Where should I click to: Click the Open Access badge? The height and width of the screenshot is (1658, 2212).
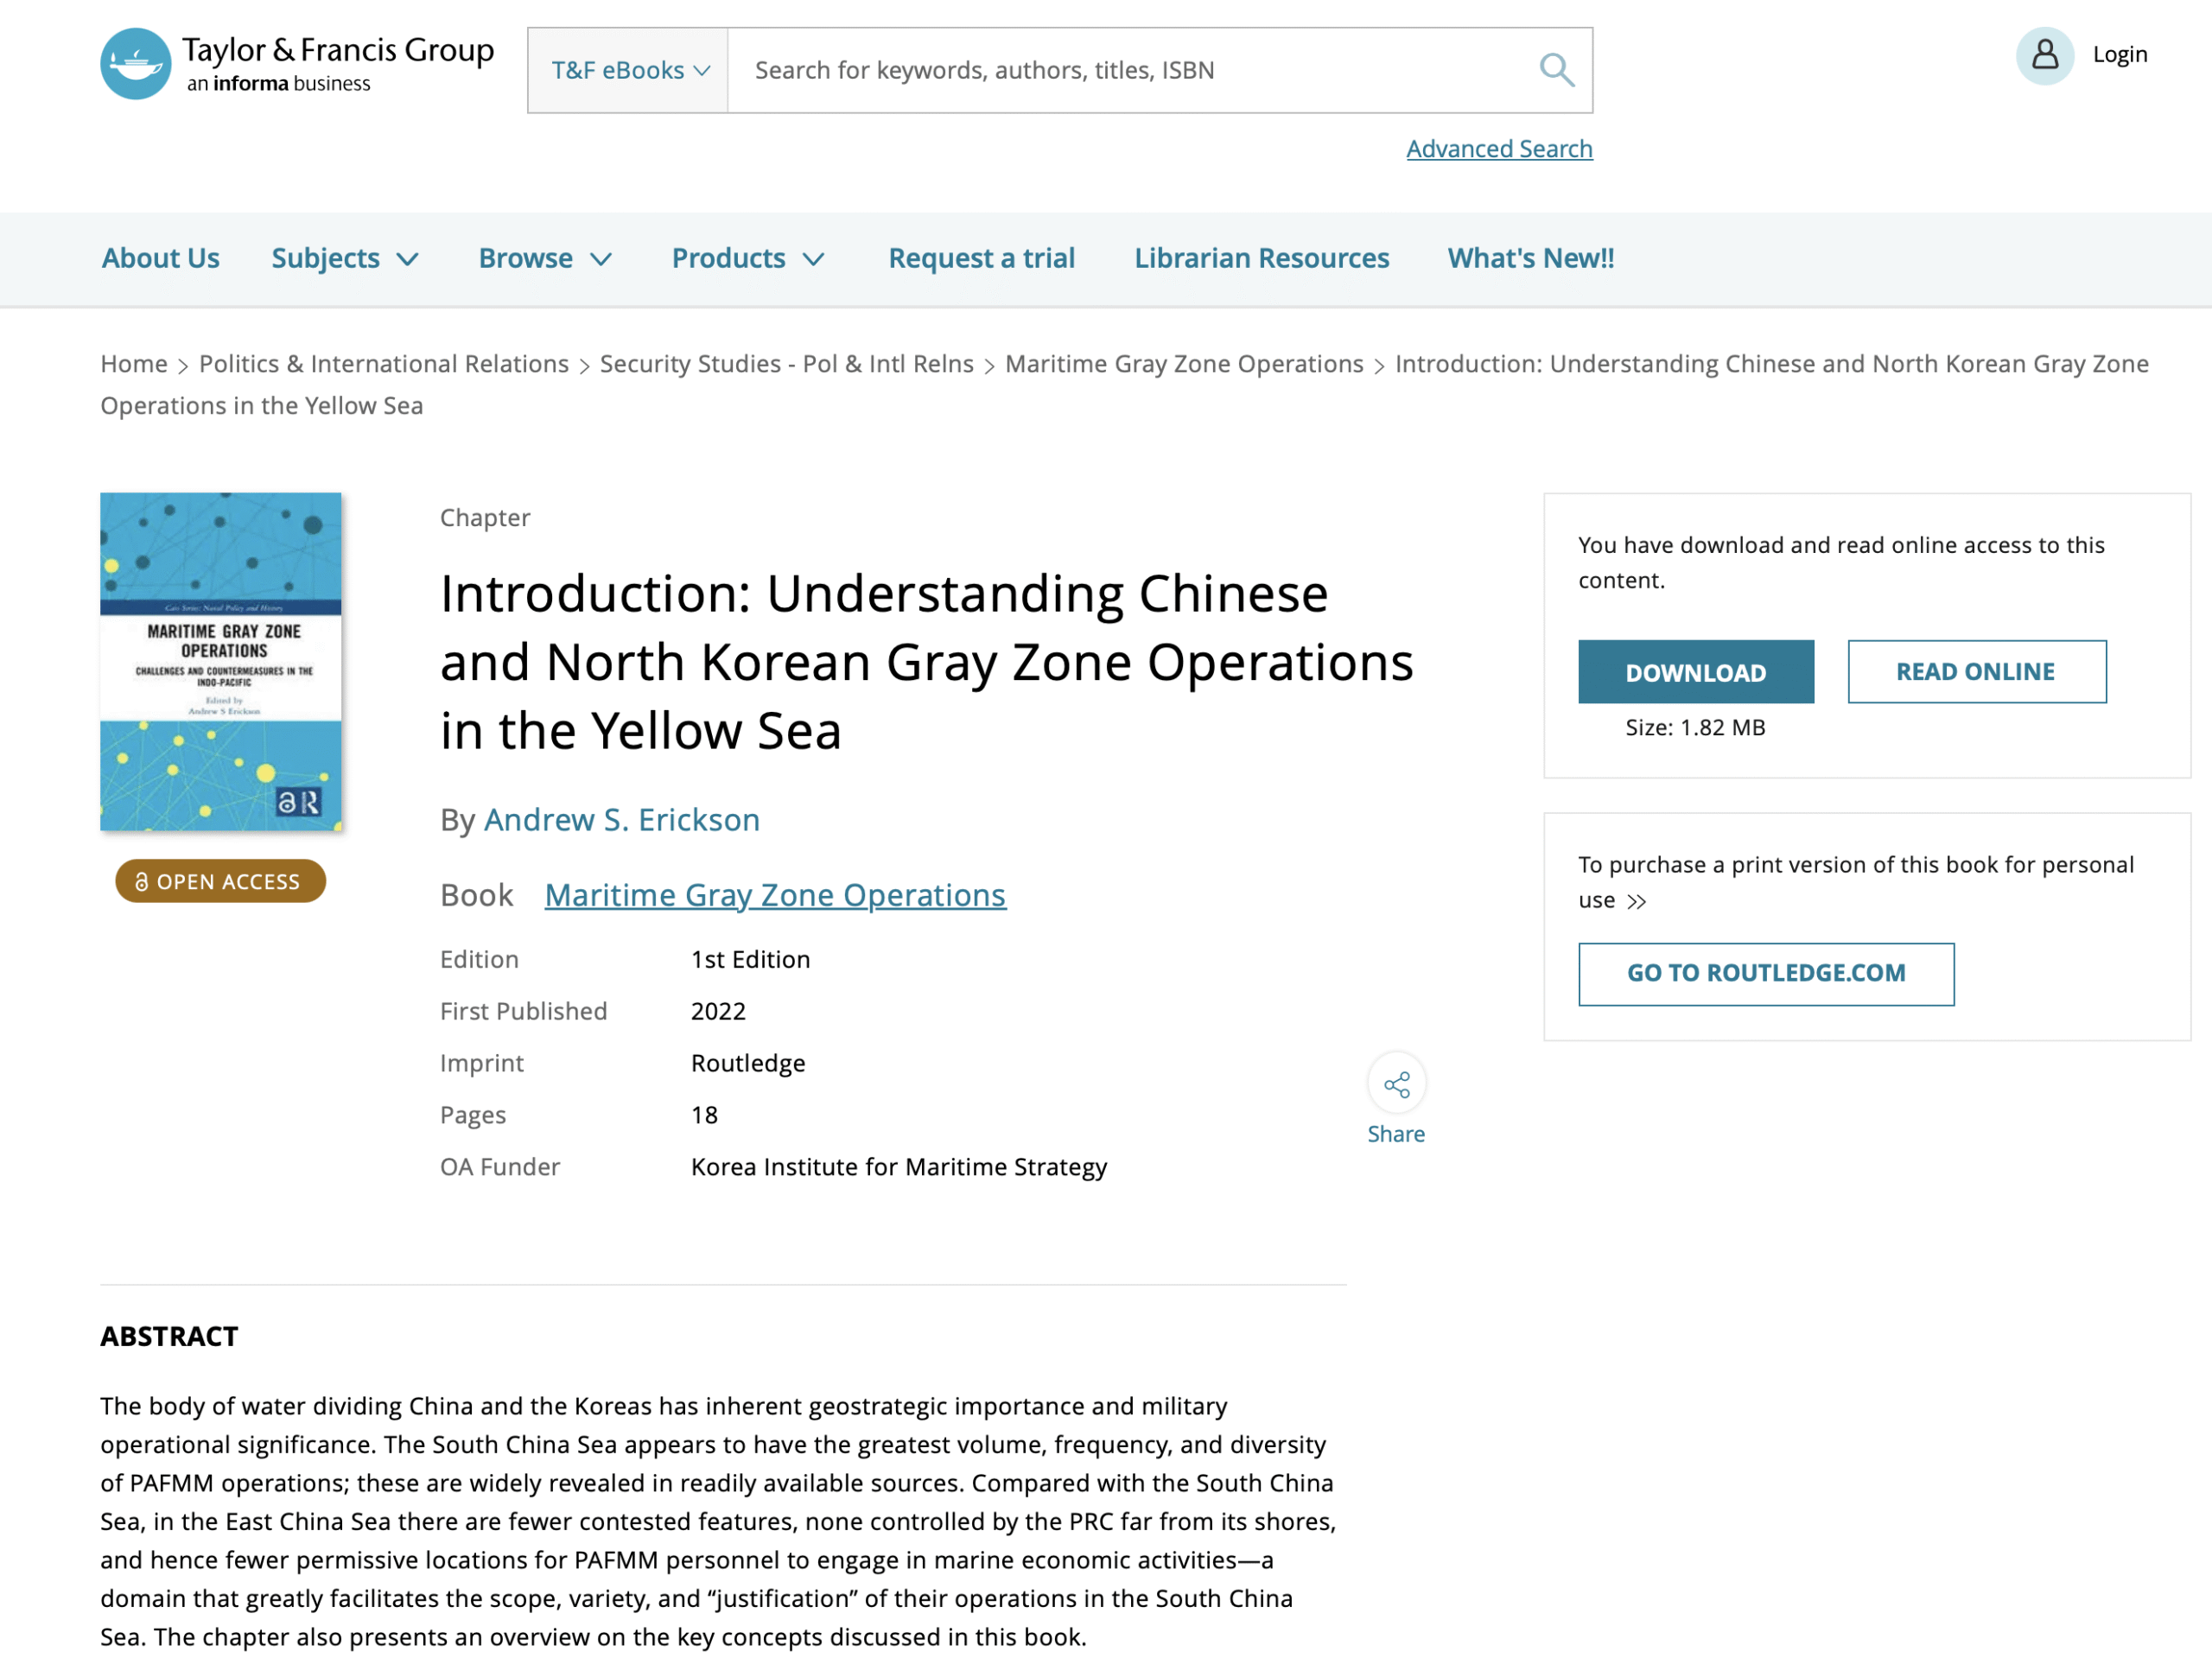pyautogui.click(x=220, y=881)
